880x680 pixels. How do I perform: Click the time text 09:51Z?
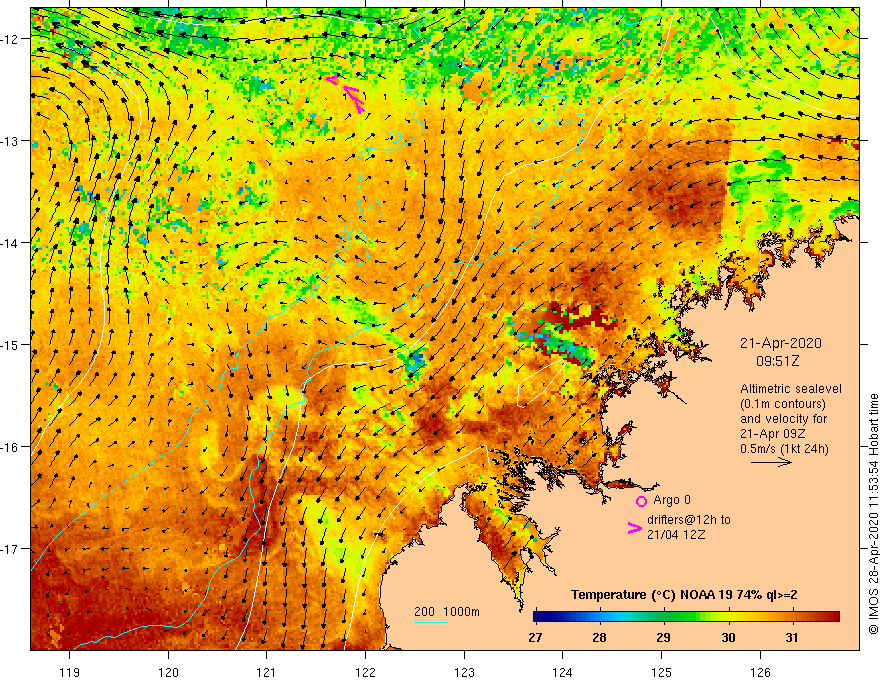tap(777, 361)
